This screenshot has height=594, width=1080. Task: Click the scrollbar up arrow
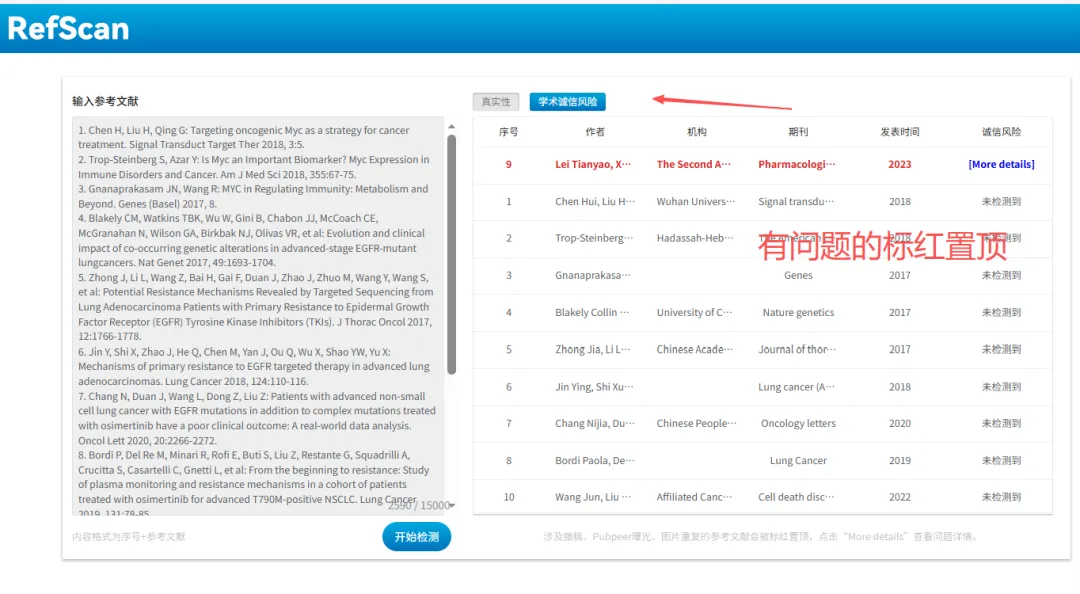[452, 127]
